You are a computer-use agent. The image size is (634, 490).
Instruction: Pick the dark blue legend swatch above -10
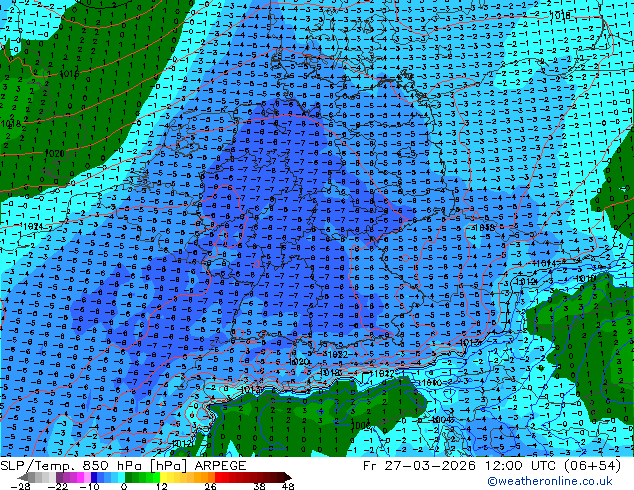(x=94, y=477)
